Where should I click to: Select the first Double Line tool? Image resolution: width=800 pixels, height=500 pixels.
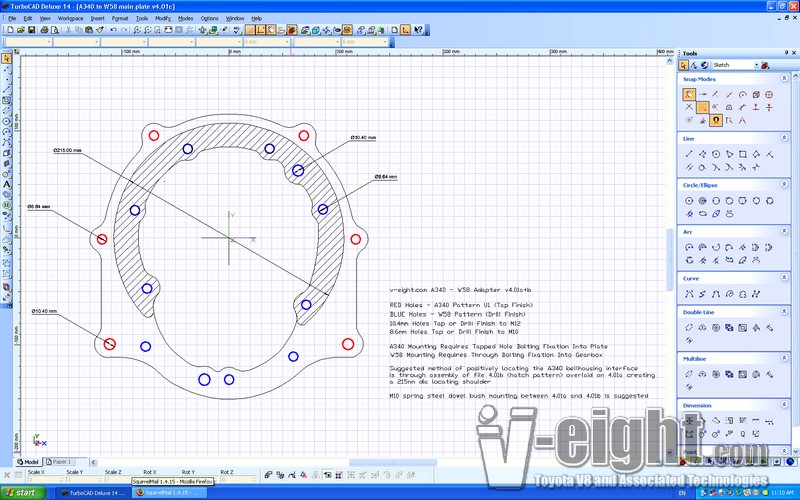(689, 328)
